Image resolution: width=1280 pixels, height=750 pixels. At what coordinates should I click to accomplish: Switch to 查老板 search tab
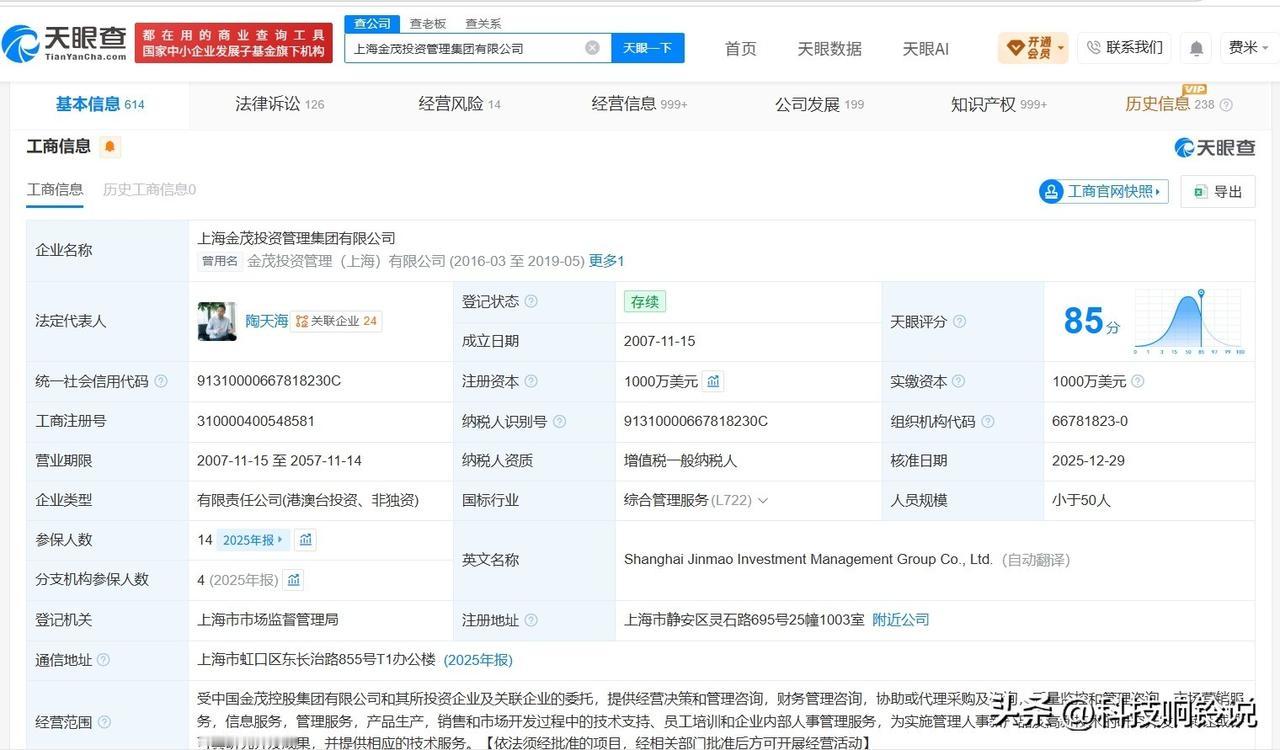(x=428, y=23)
